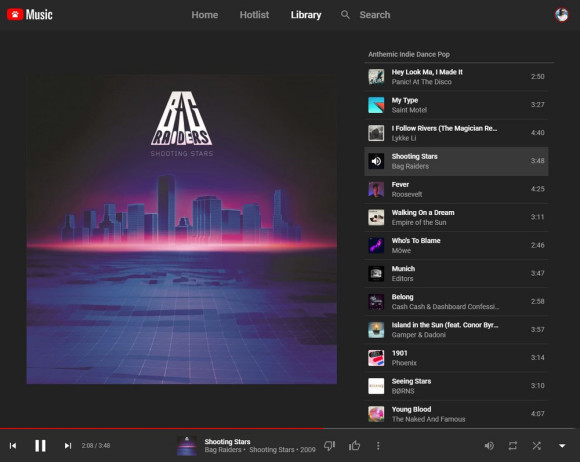Click the Munich album thumbnail

(376, 274)
